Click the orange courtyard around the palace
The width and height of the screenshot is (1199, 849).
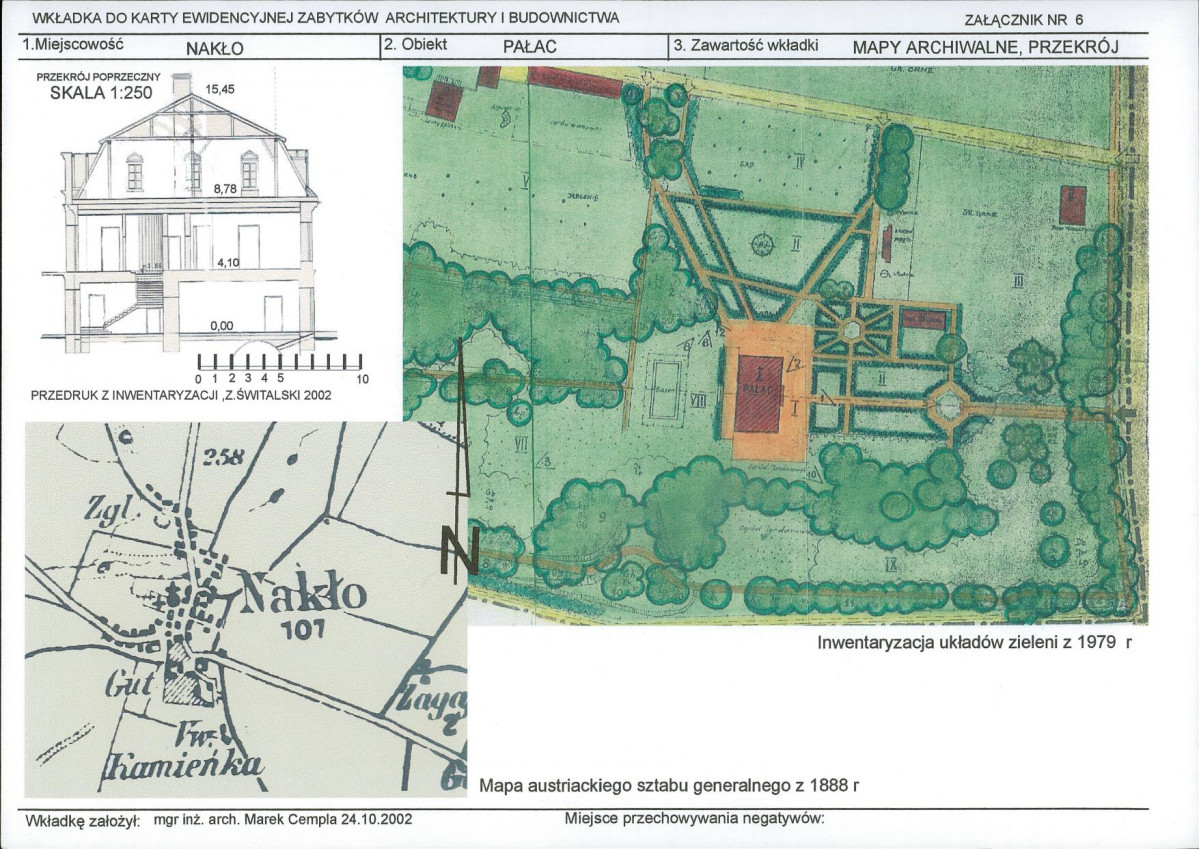(765, 392)
